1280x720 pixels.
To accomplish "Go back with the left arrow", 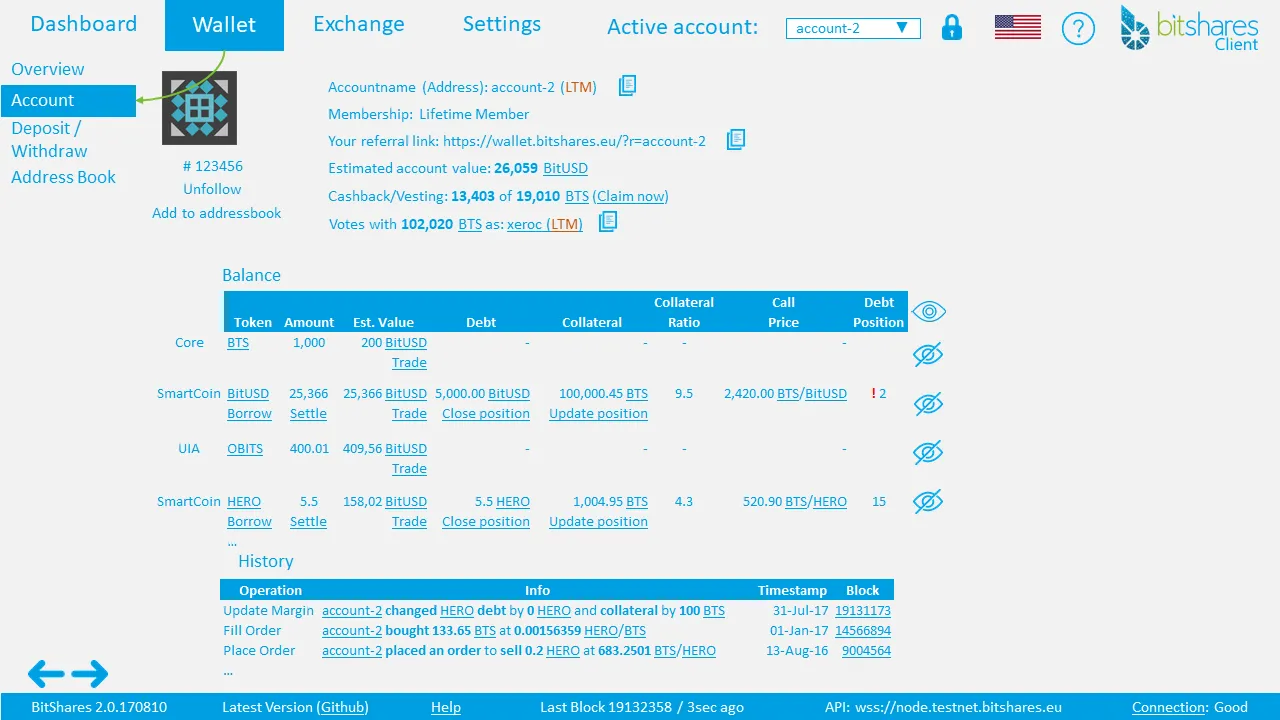I will coord(46,674).
